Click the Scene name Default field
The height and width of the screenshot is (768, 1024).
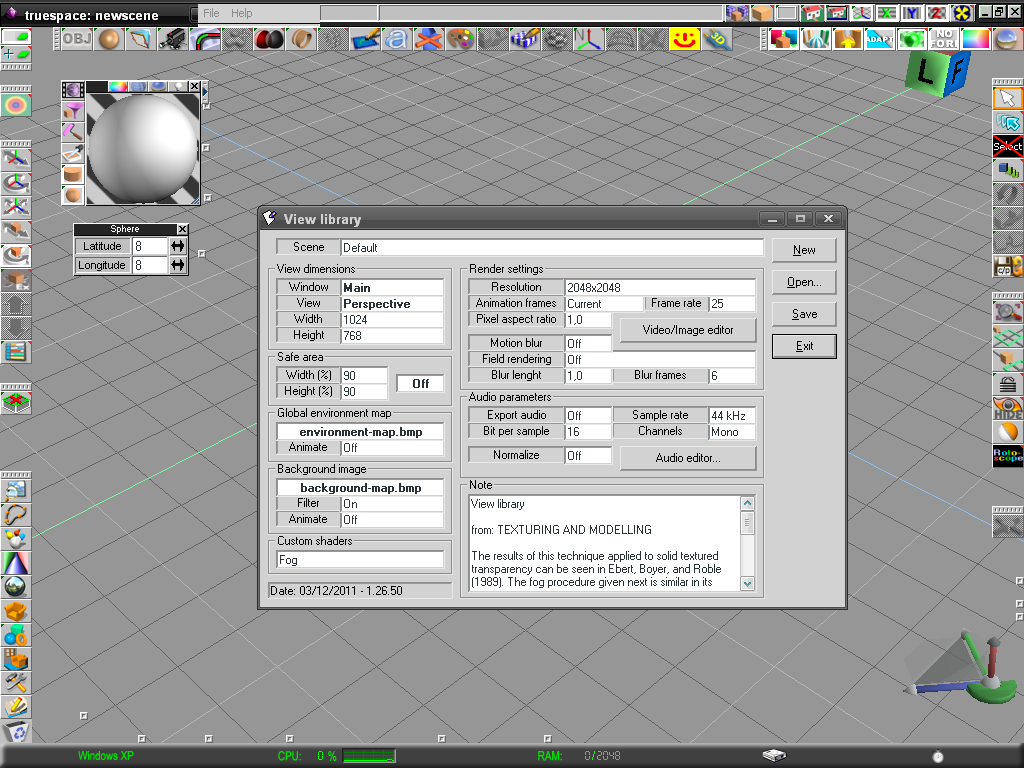point(552,248)
